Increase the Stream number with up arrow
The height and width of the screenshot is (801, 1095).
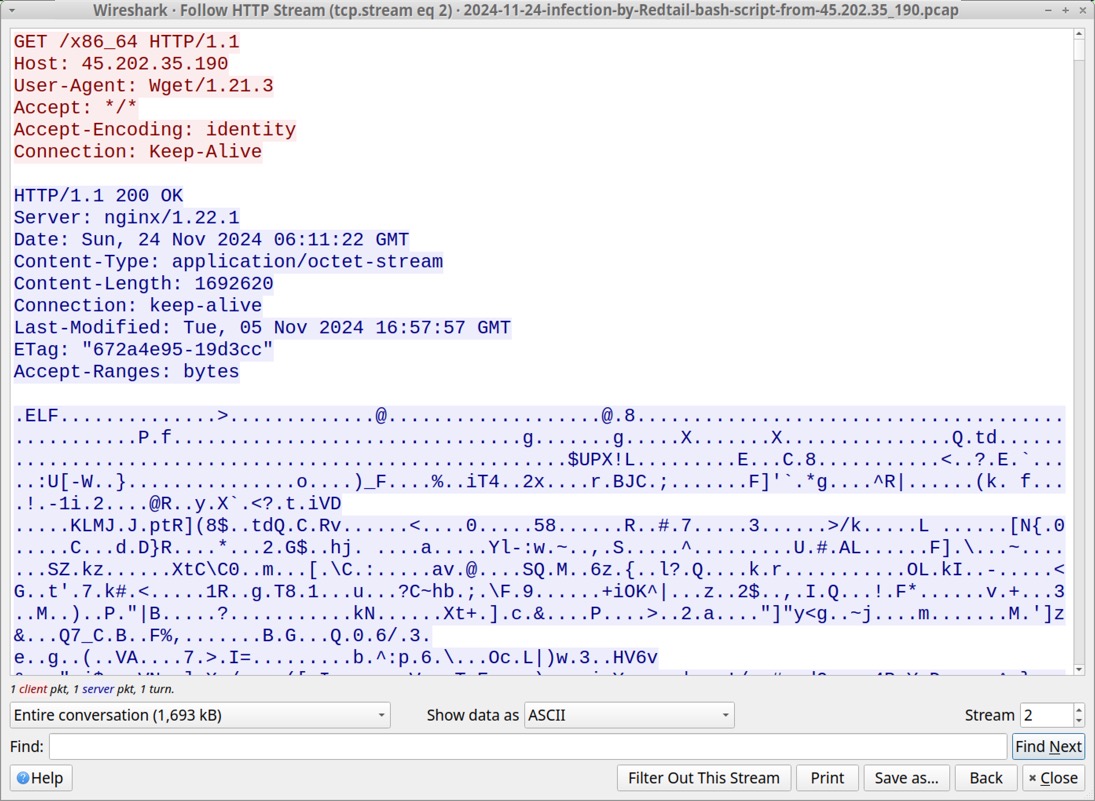[1079, 710]
